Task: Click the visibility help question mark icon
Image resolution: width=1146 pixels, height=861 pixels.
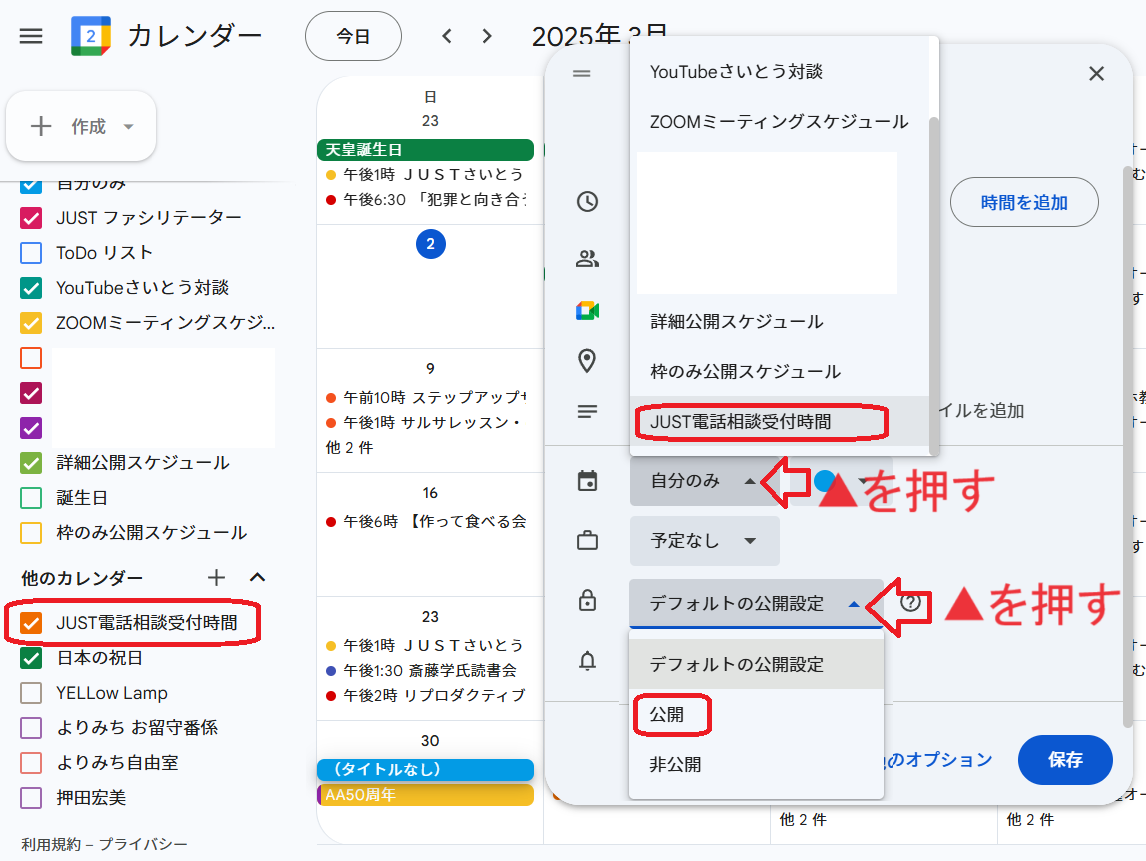Action: tap(909, 604)
